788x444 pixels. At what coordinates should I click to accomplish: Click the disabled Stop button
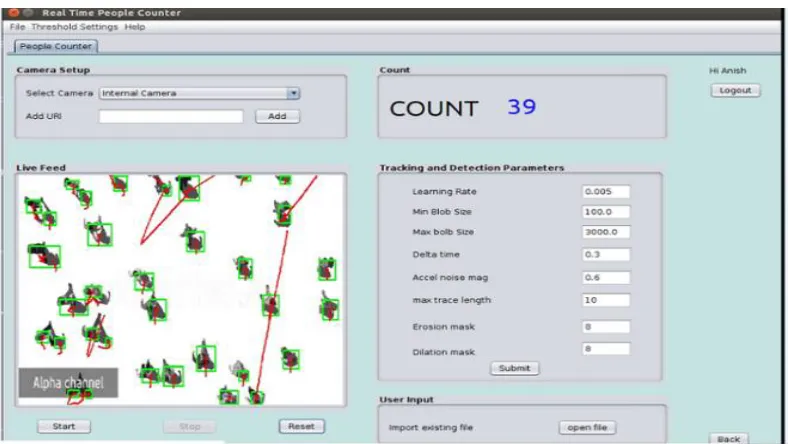(189, 426)
